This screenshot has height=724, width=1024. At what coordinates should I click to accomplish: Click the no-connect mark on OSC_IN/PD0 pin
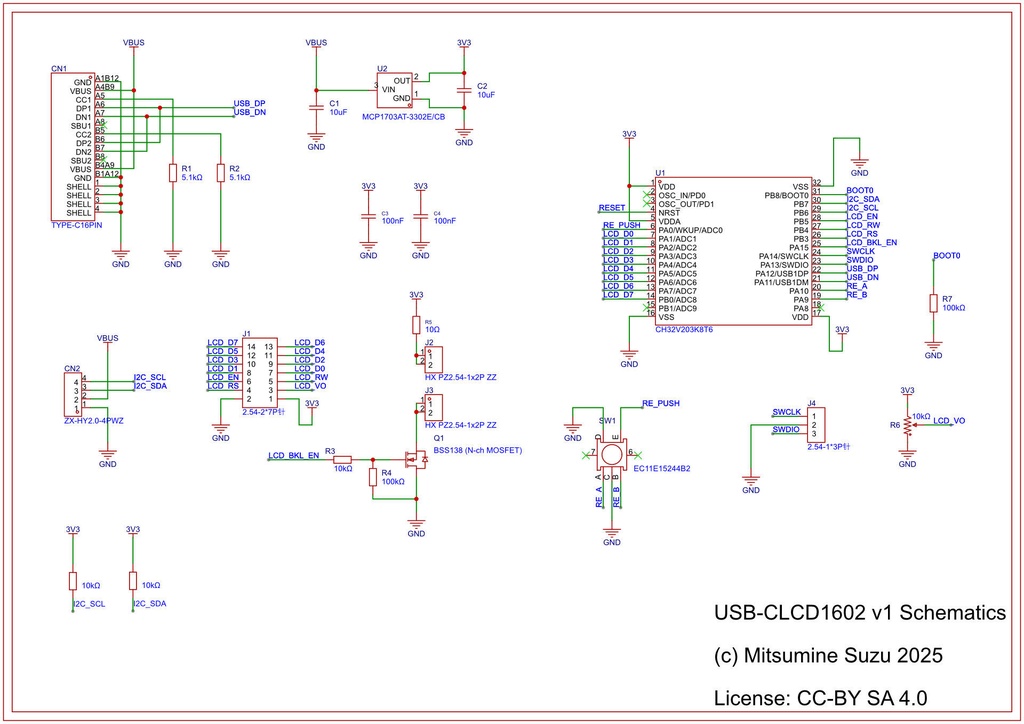pos(646,193)
